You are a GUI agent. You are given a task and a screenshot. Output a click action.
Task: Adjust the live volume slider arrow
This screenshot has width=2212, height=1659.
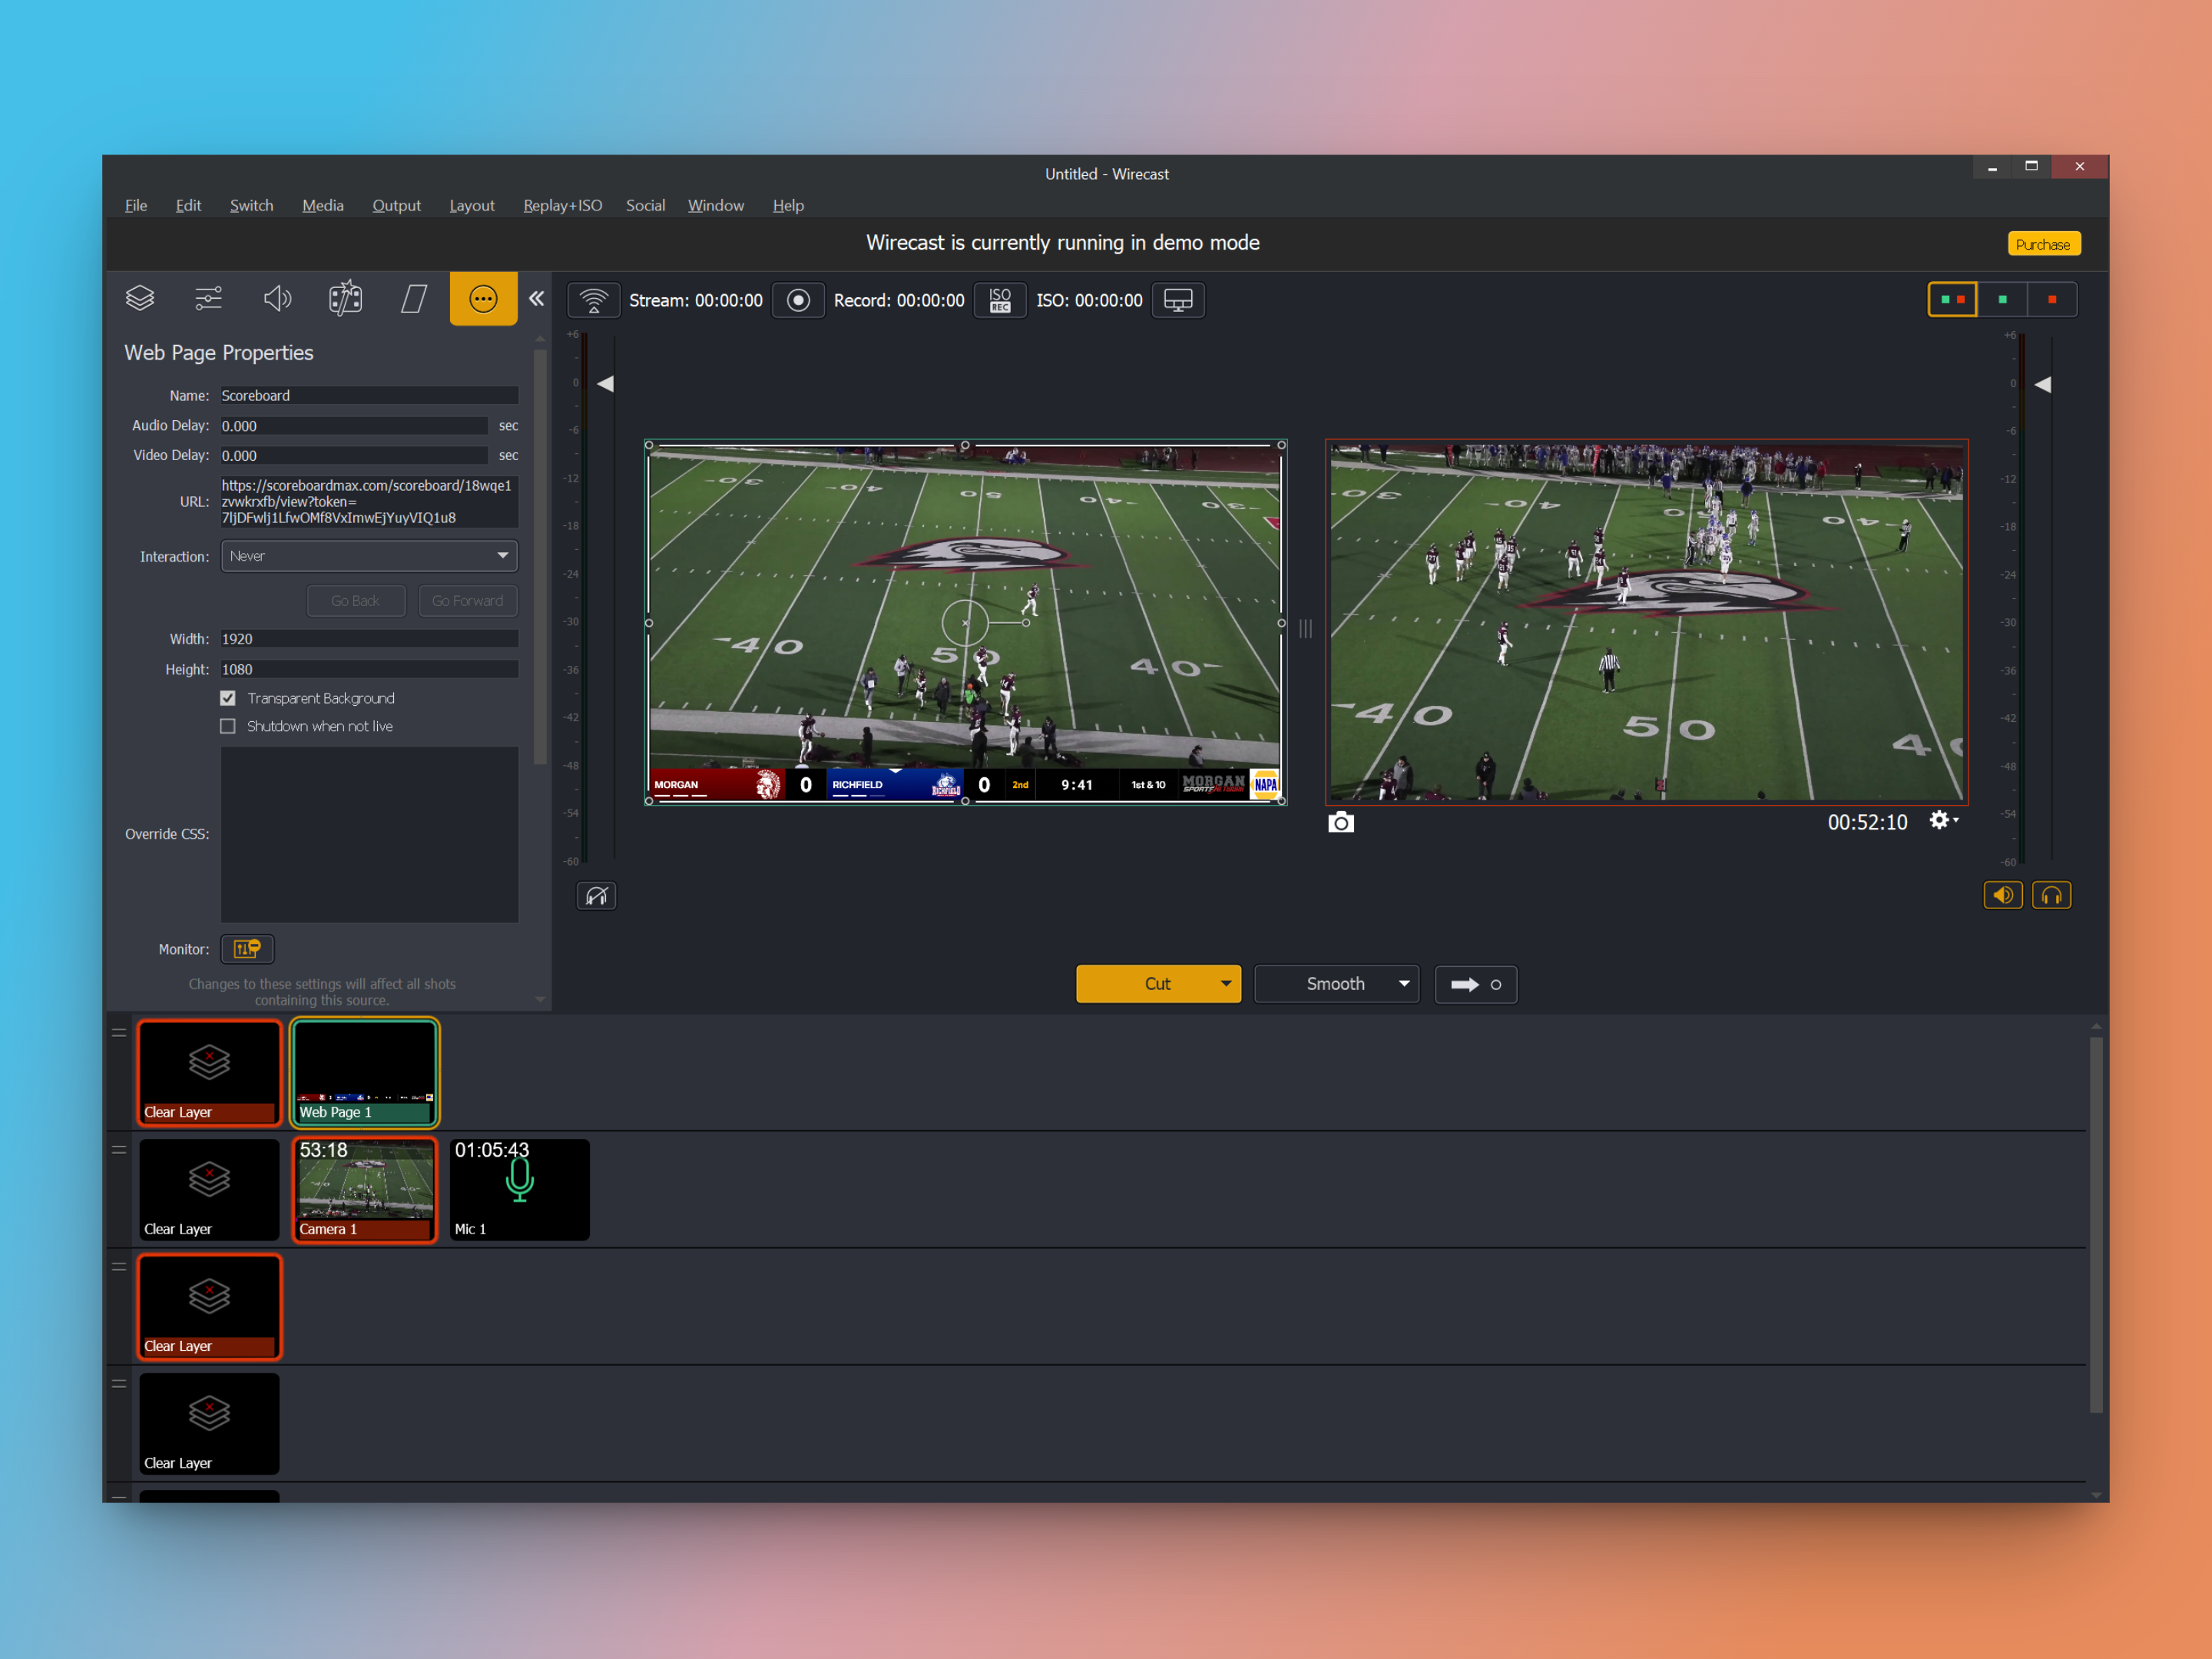click(x=2042, y=384)
